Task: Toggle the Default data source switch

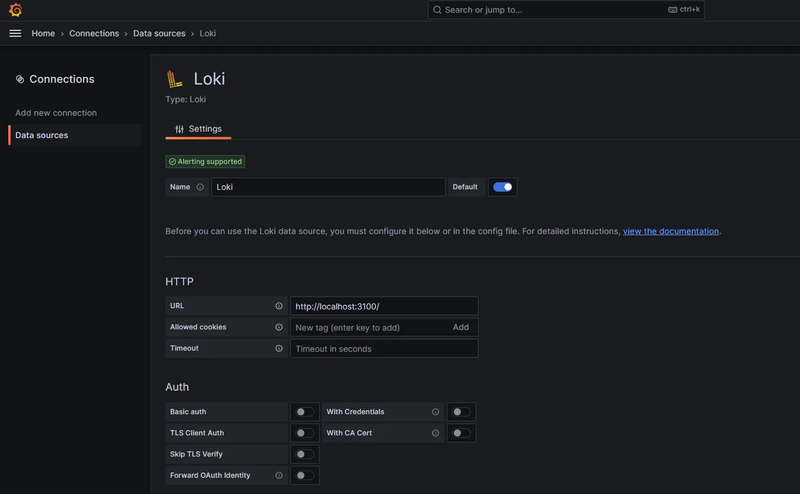Action: click(x=503, y=187)
